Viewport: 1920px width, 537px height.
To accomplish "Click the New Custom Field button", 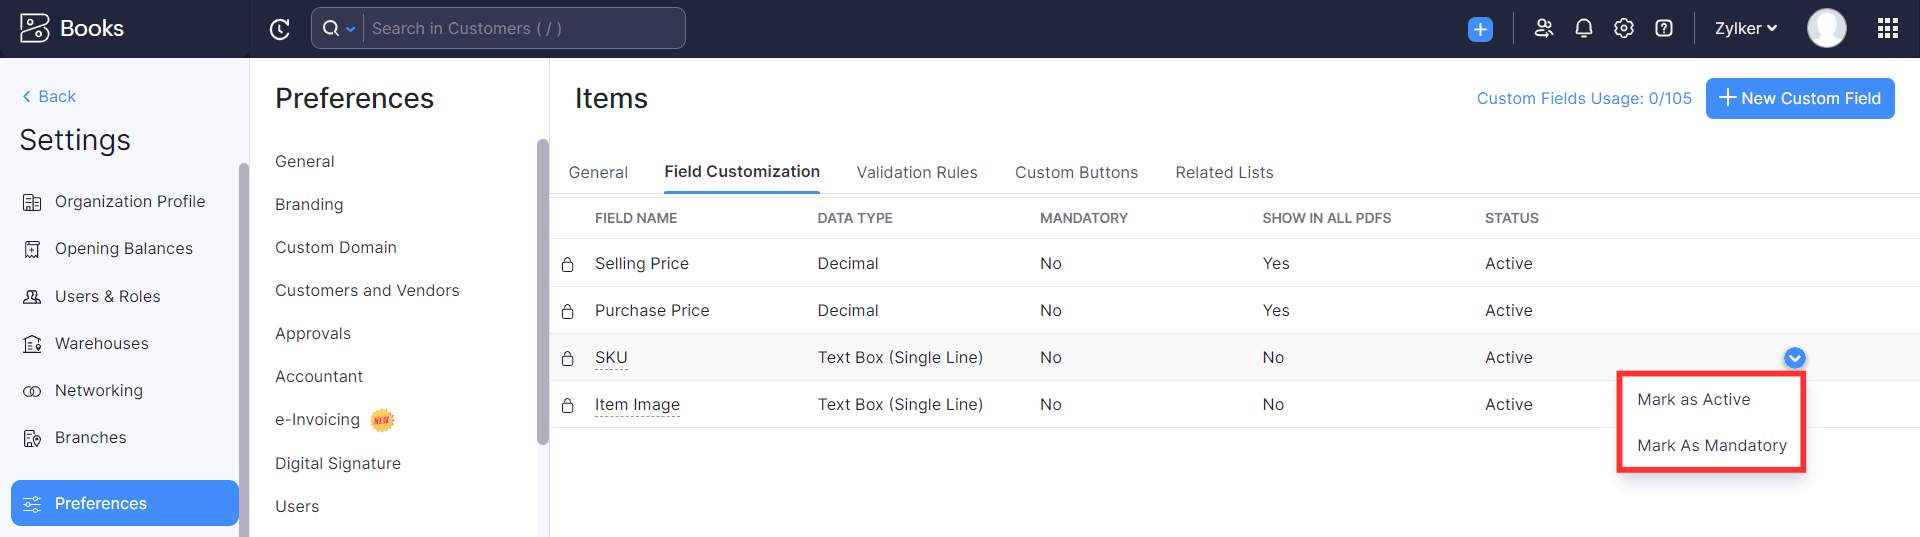I will coord(1799,98).
